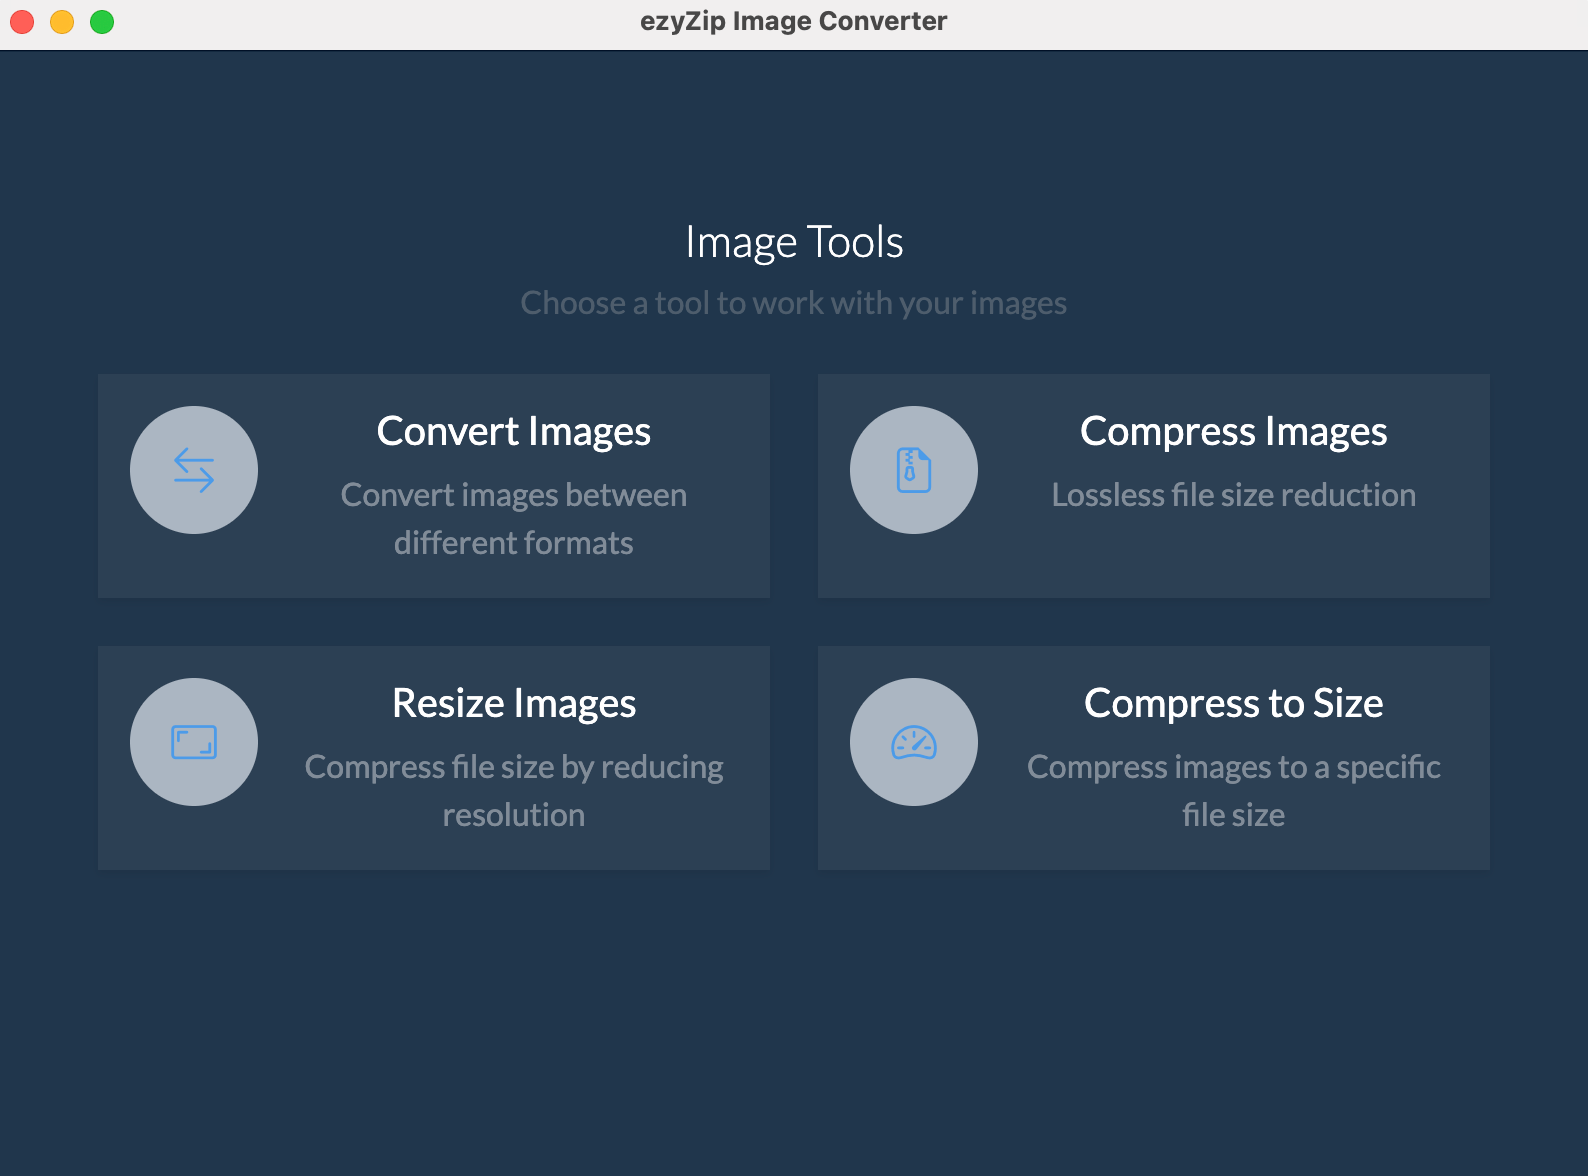Click the ezyZip Image Converter window title
The image size is (1588, 1176).
[x=794, y=21]
